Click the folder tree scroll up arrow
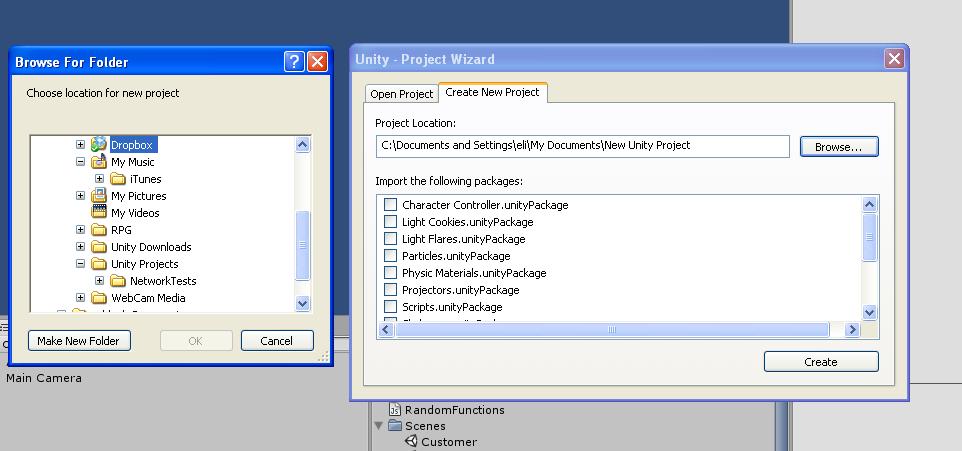The height and width of the screenshot is (451, 962). tap(302, 144)
